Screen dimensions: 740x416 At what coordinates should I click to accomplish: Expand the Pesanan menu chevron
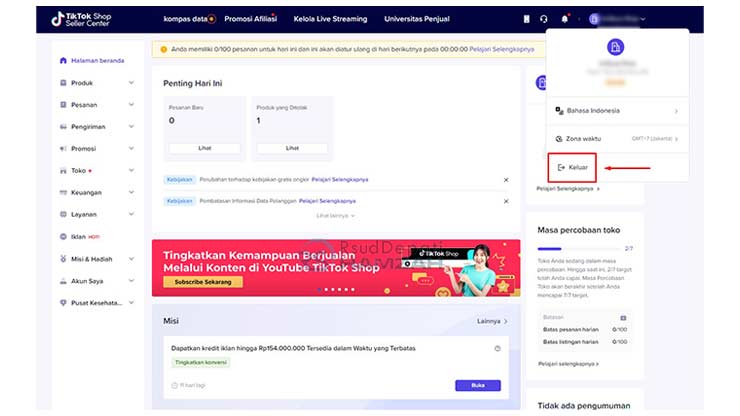coord(131,104)
